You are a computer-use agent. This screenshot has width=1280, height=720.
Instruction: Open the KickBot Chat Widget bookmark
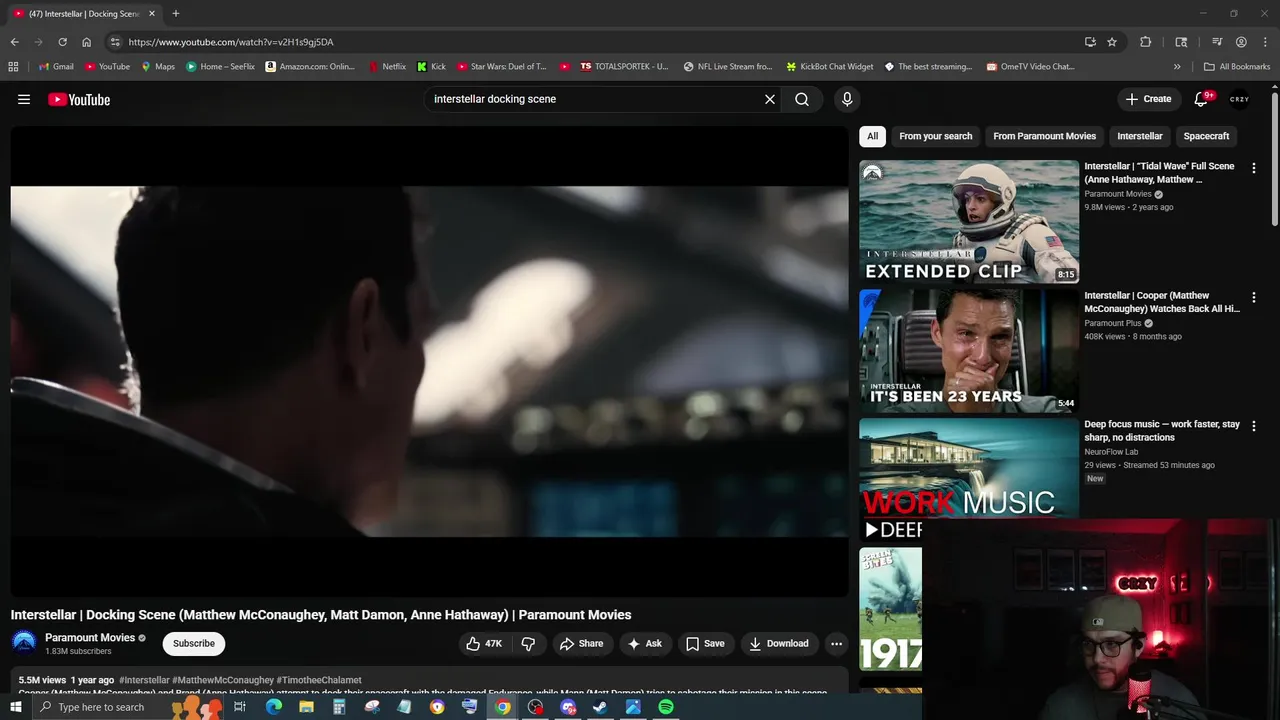[830, 66]
